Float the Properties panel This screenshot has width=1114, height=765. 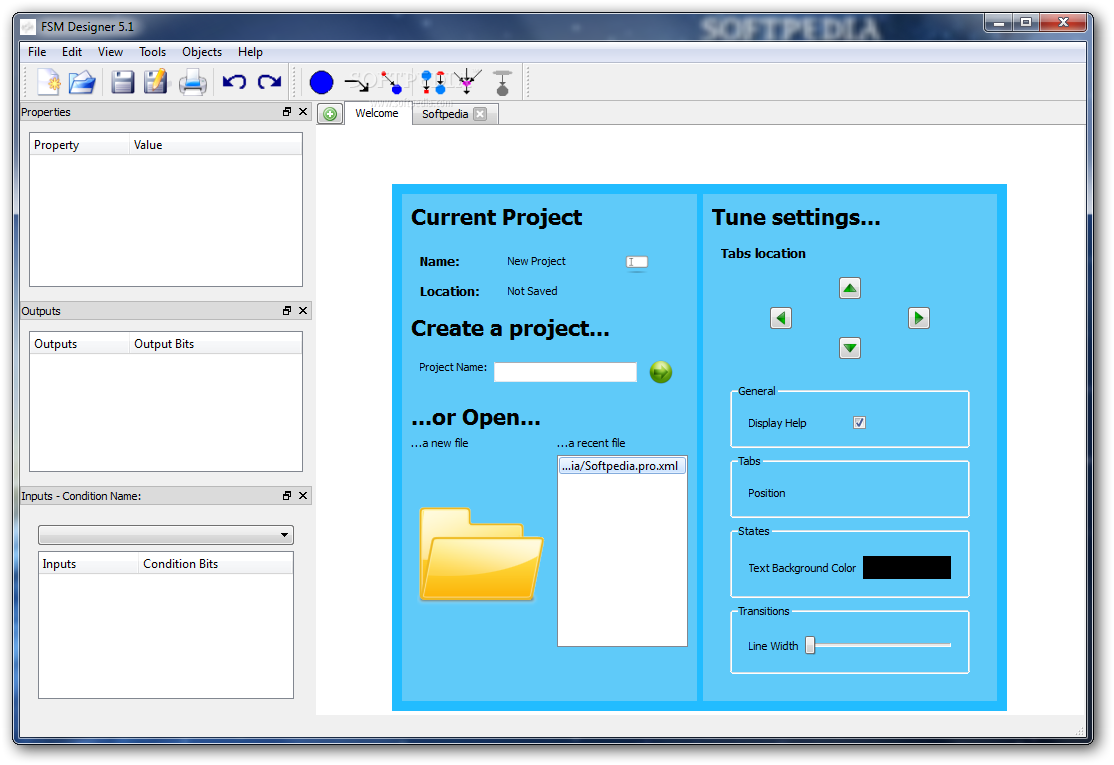287,112
